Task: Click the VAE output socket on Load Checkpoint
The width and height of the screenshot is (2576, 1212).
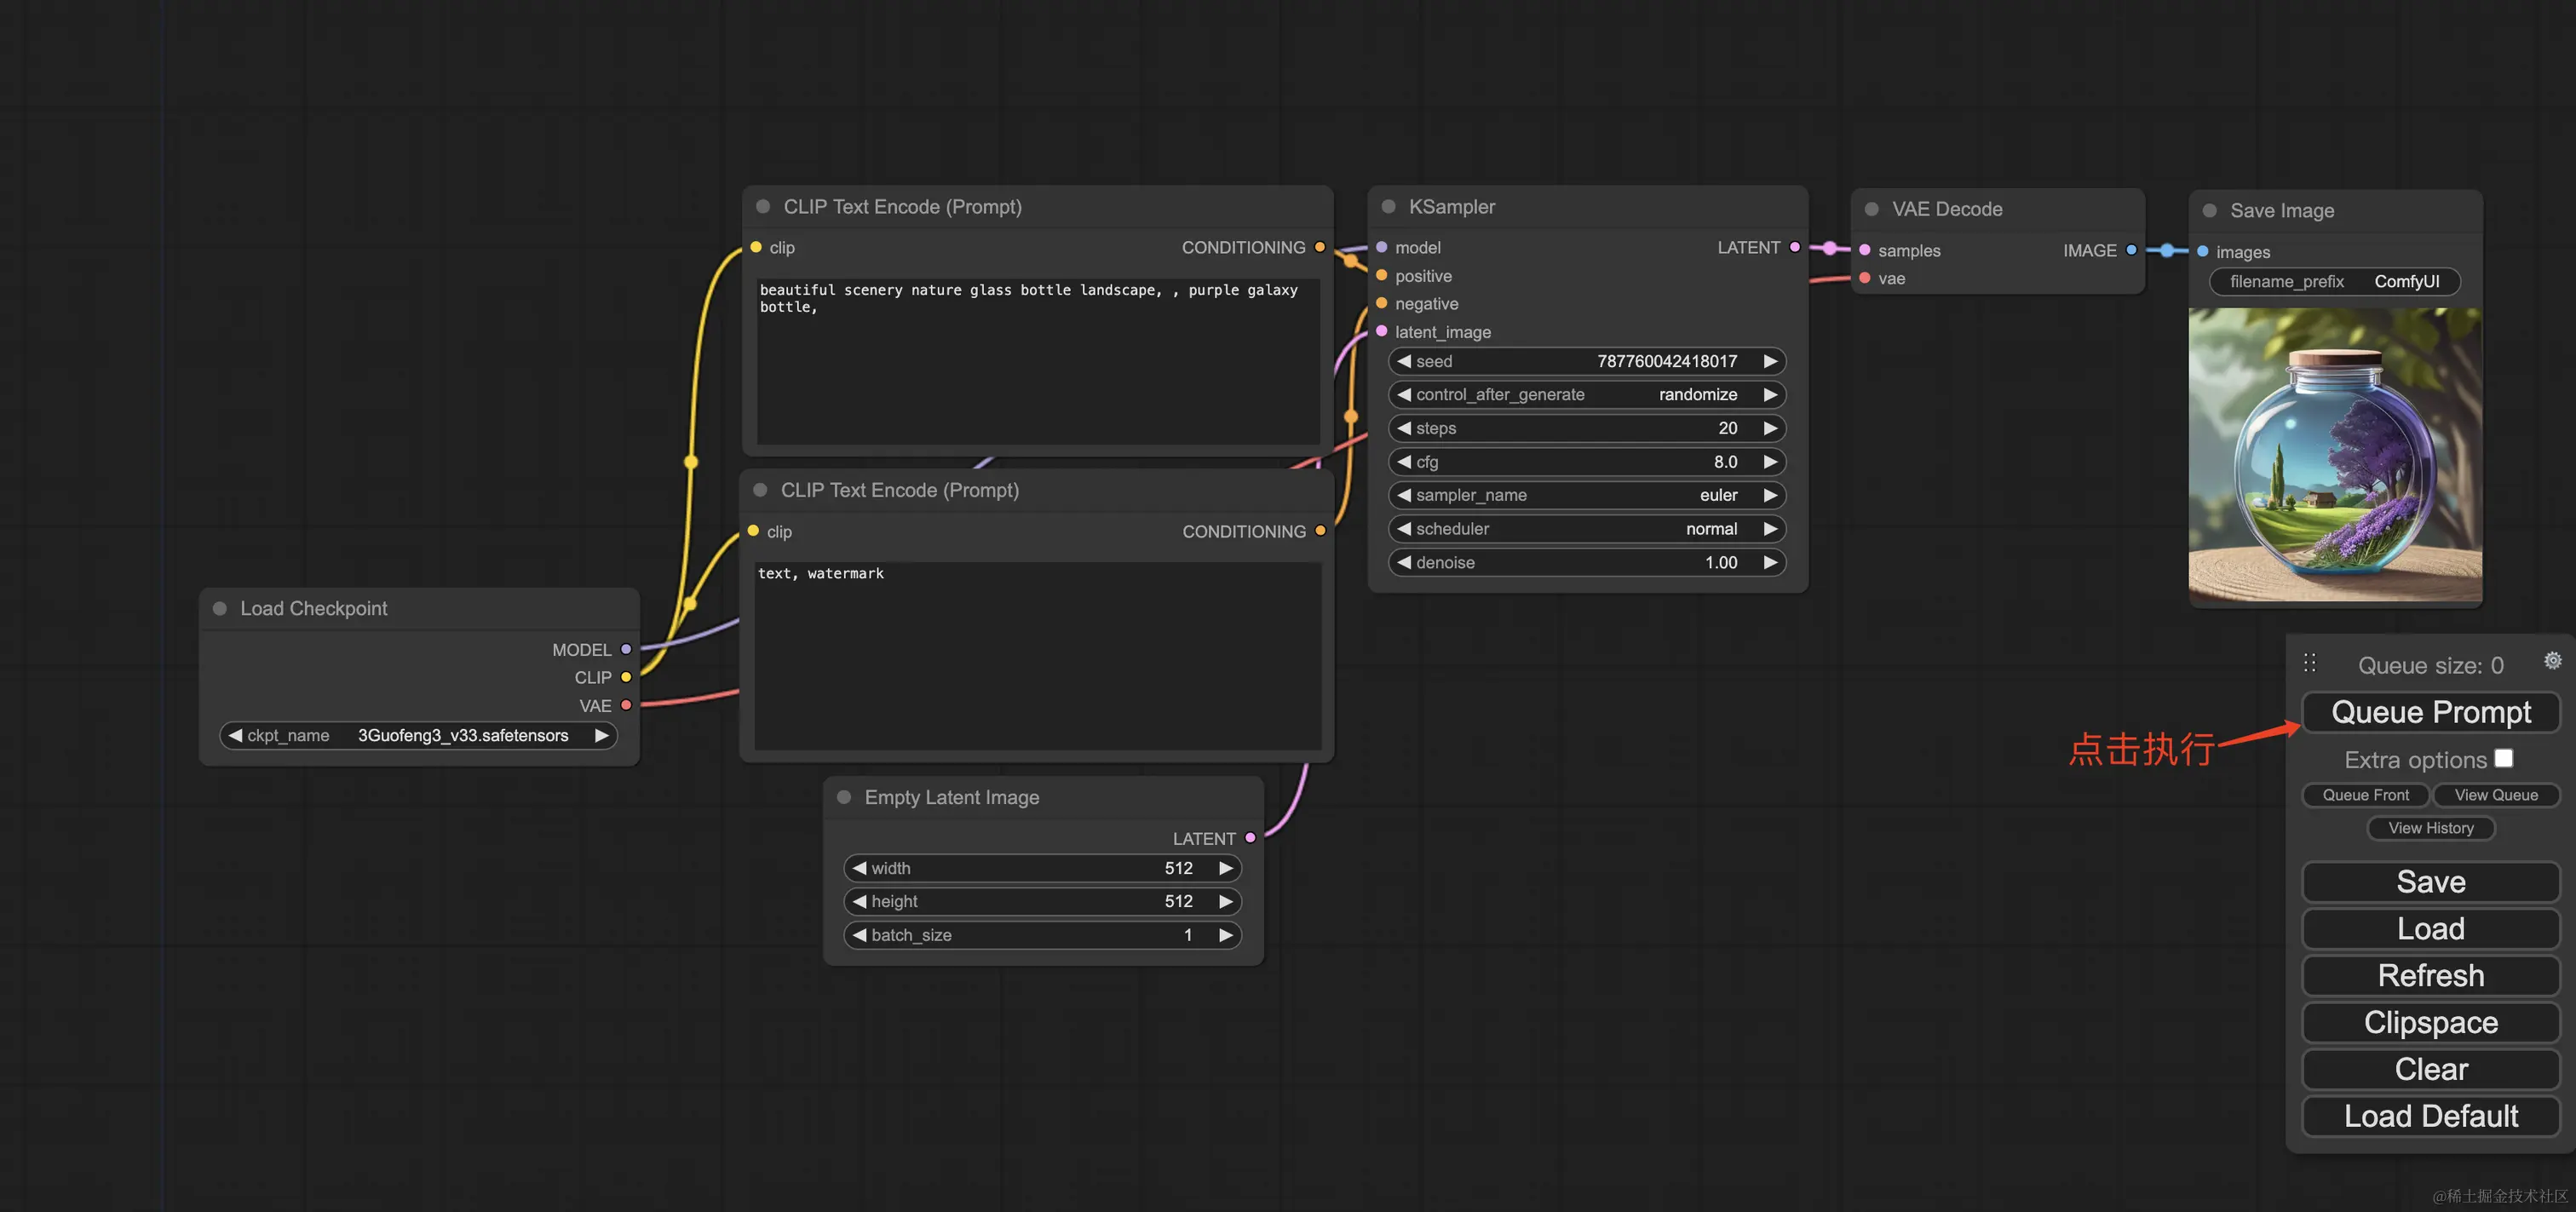Action: point(626,705)
